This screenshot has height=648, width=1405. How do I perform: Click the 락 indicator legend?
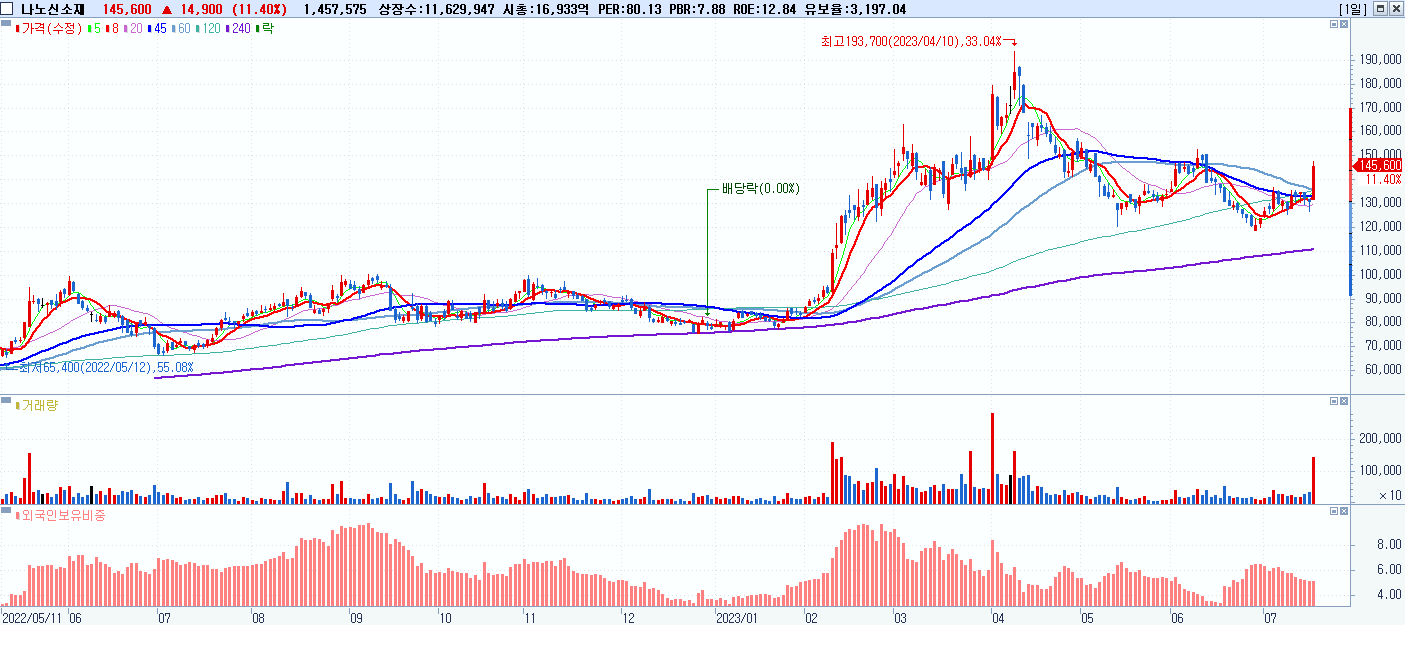click(x=267, y=29)
